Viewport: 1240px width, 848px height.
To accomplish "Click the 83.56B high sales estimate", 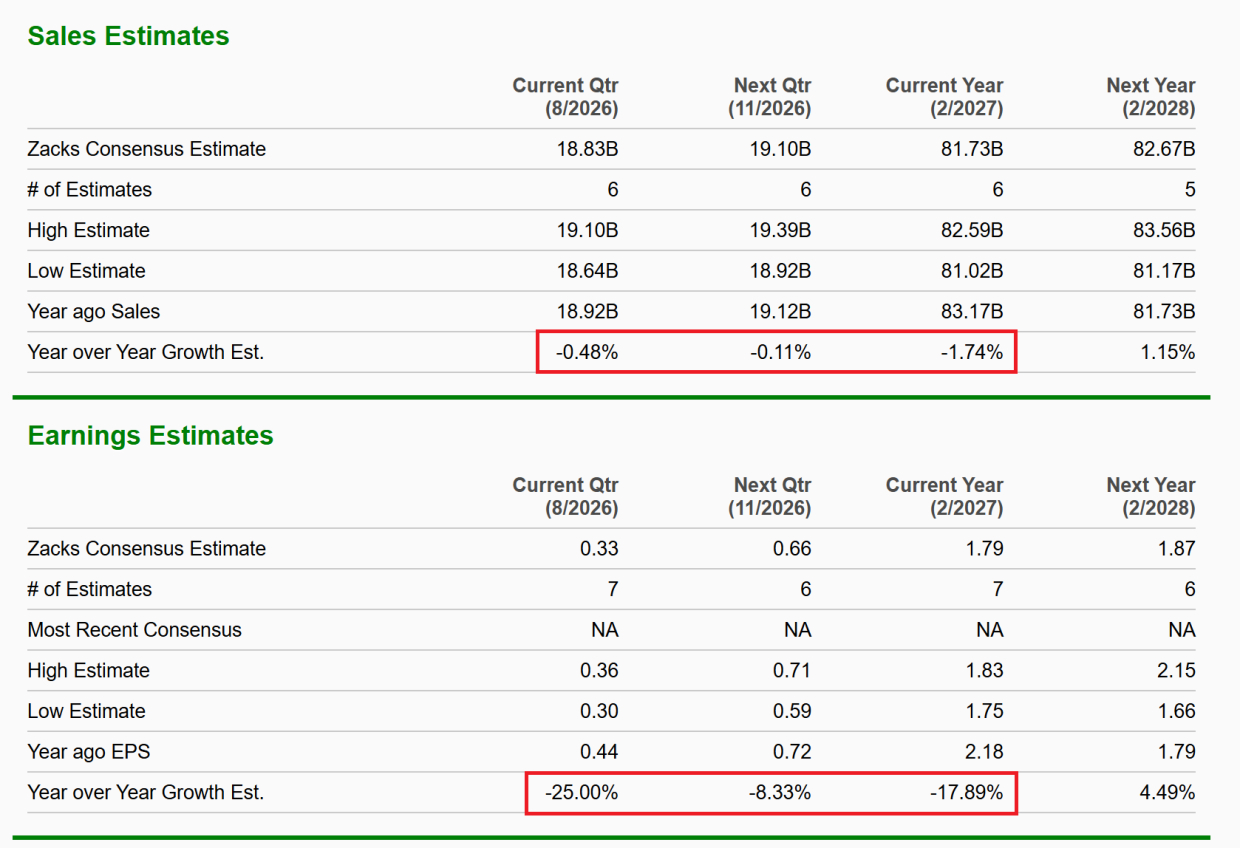I will (1164, 230).
